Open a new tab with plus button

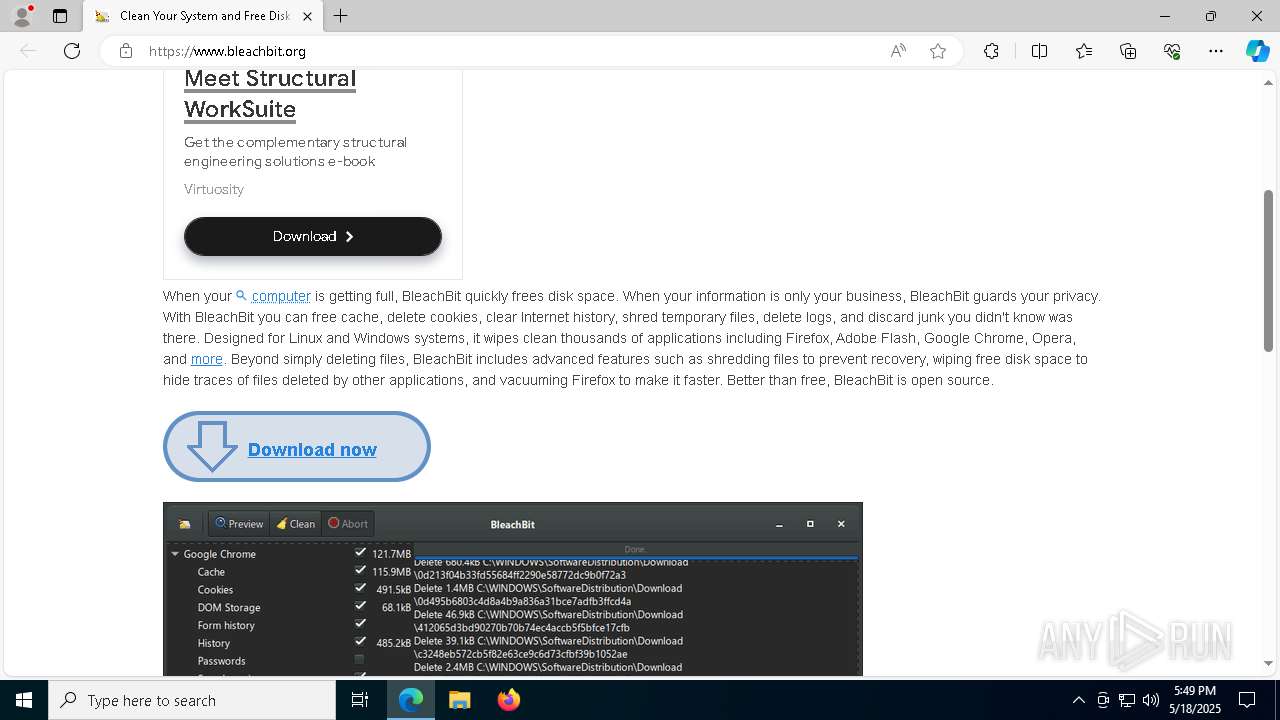[341, 16]
